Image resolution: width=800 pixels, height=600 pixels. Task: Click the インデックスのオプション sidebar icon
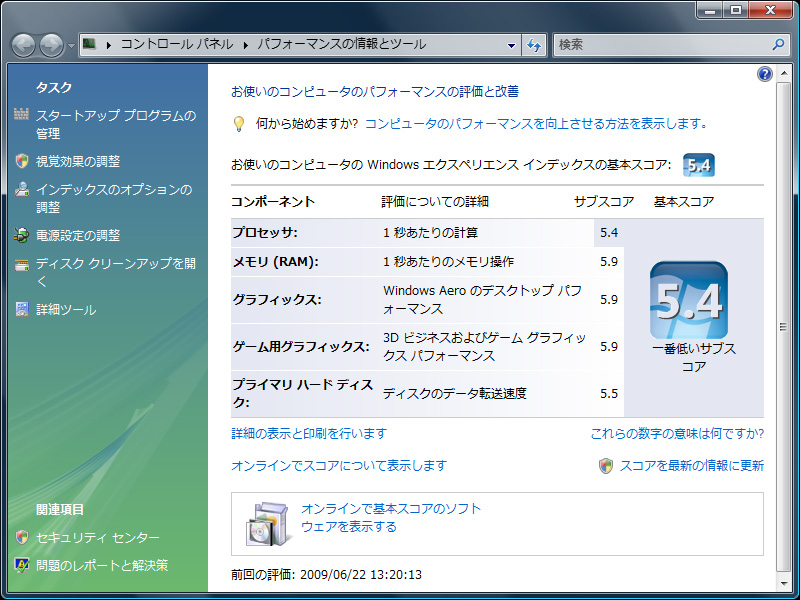(22, 190)
